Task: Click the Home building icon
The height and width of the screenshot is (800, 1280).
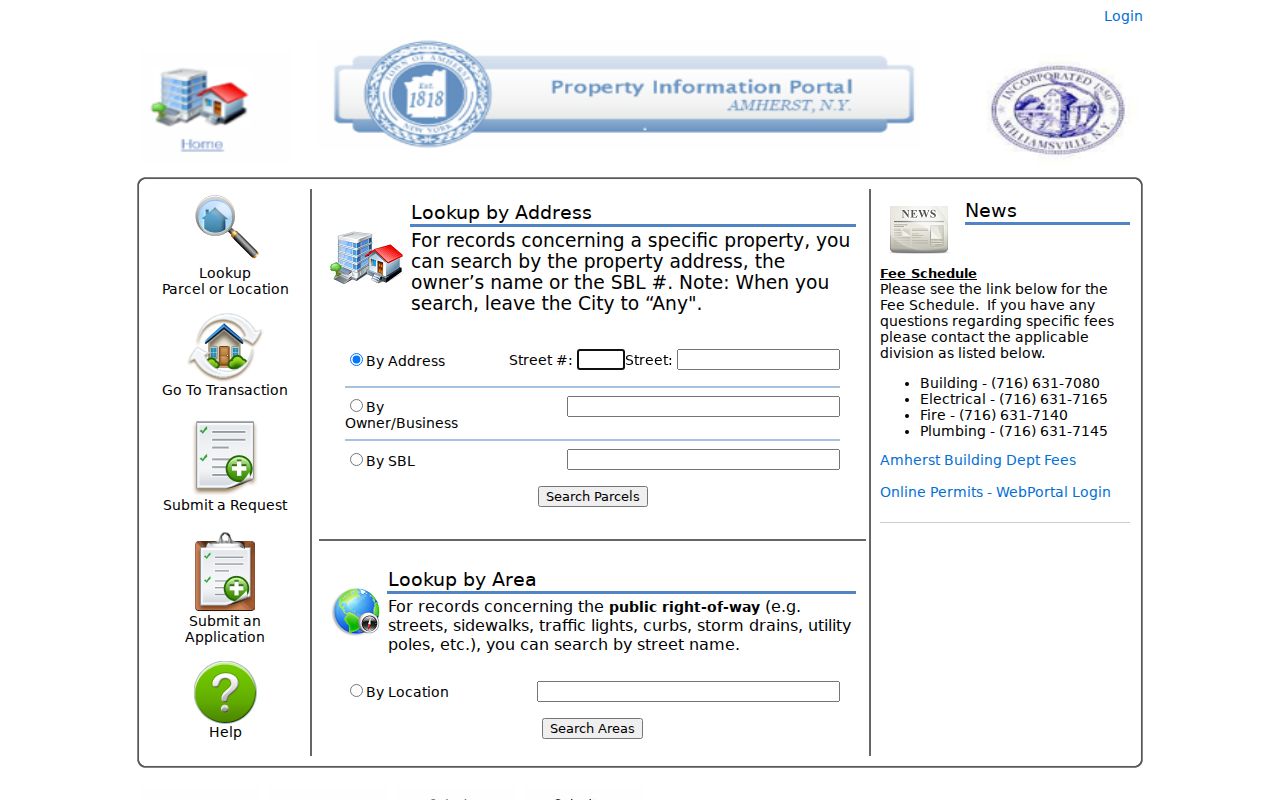Action: pos(200,97)
